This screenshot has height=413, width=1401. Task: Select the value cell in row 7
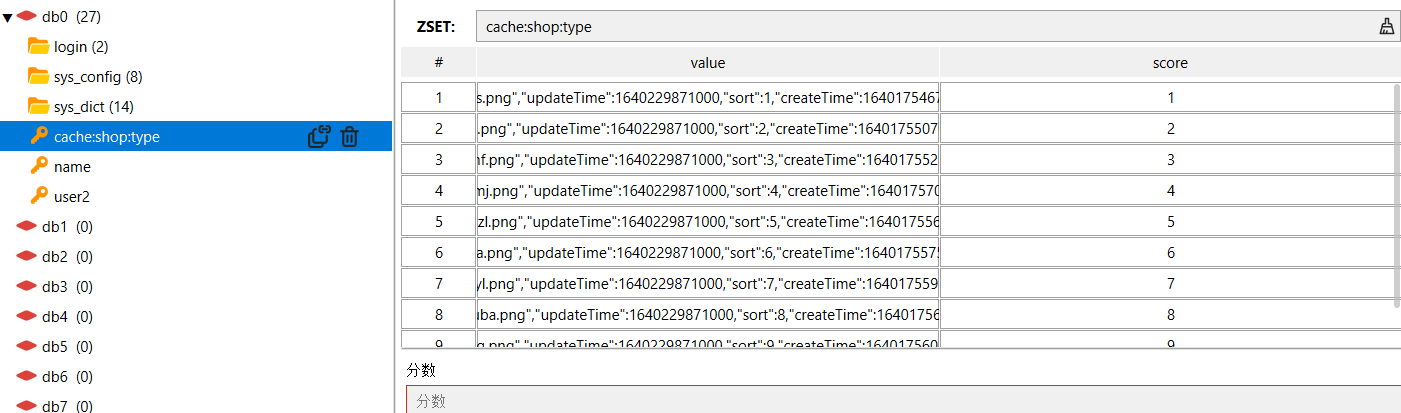coord(708,284)
